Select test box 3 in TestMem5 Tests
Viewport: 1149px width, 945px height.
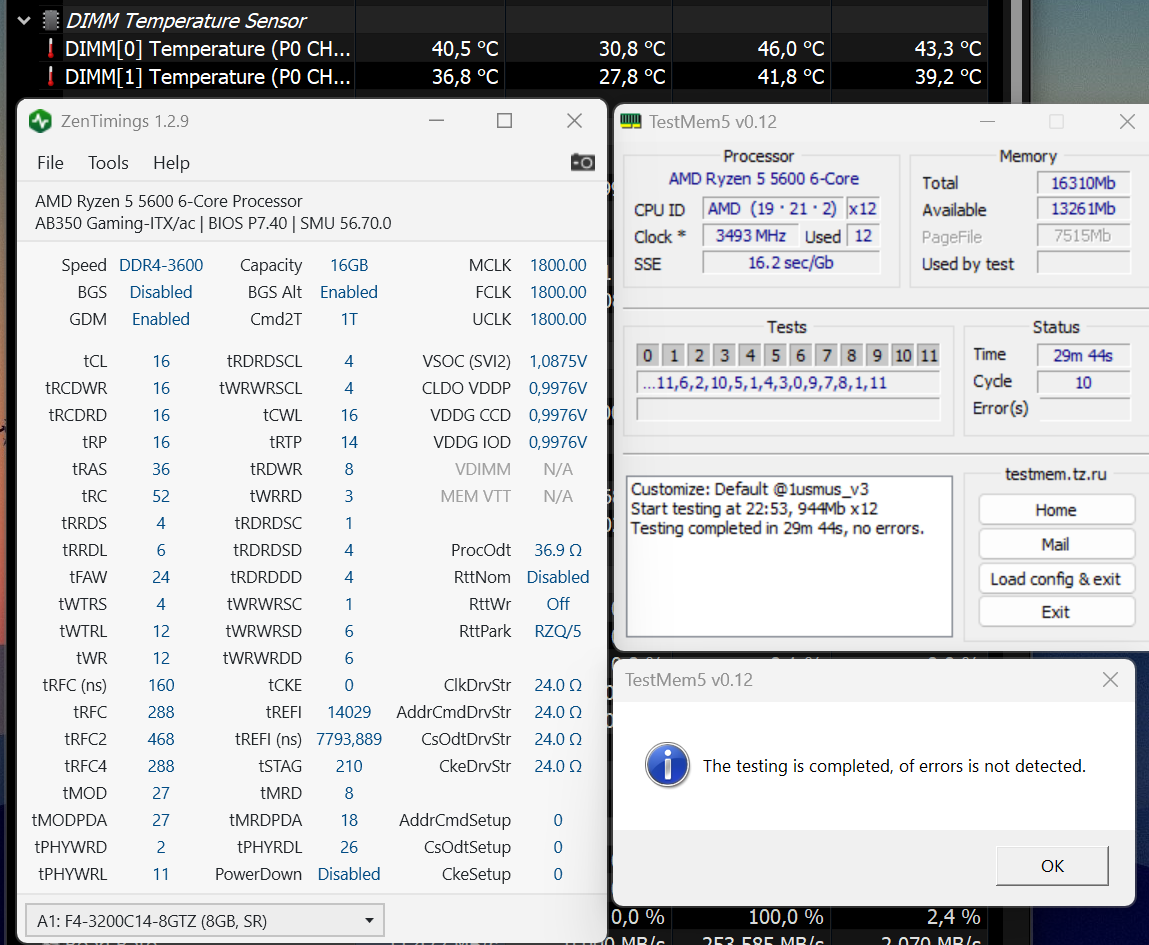(724, 355)
